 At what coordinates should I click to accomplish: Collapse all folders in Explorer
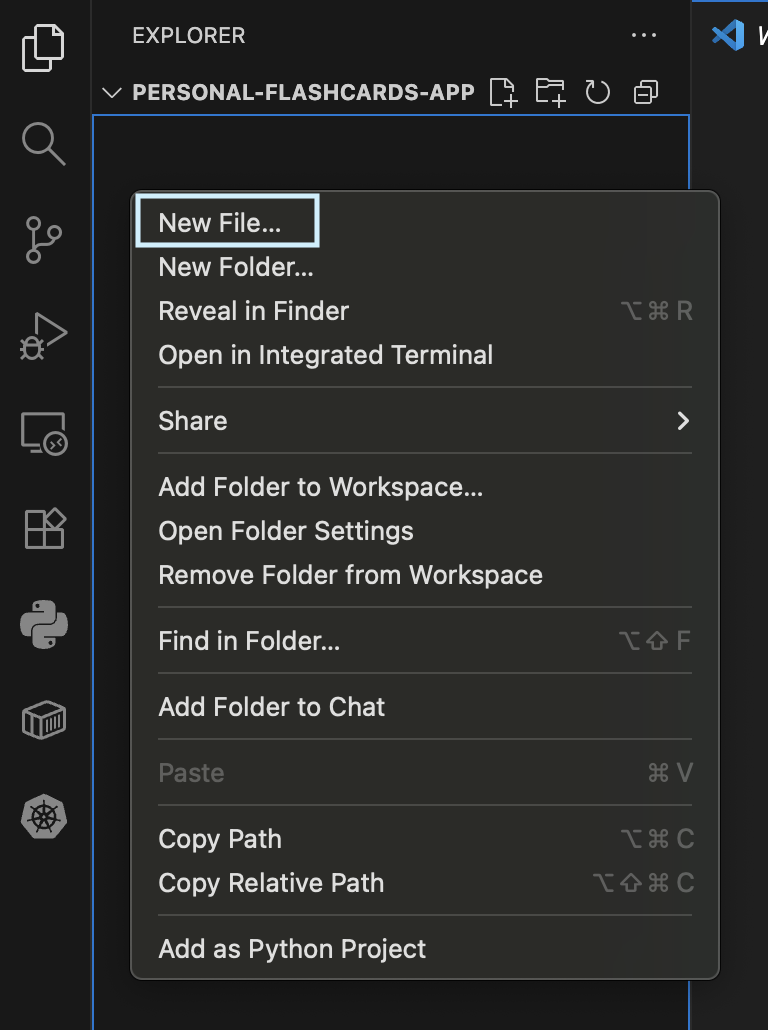tap(644, 92)
